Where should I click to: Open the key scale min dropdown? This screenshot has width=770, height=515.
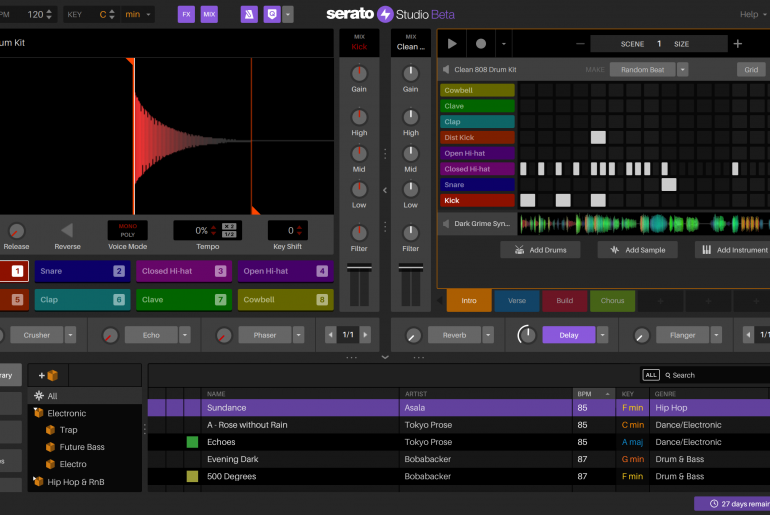pyautogui.click(x=138, y=14)
